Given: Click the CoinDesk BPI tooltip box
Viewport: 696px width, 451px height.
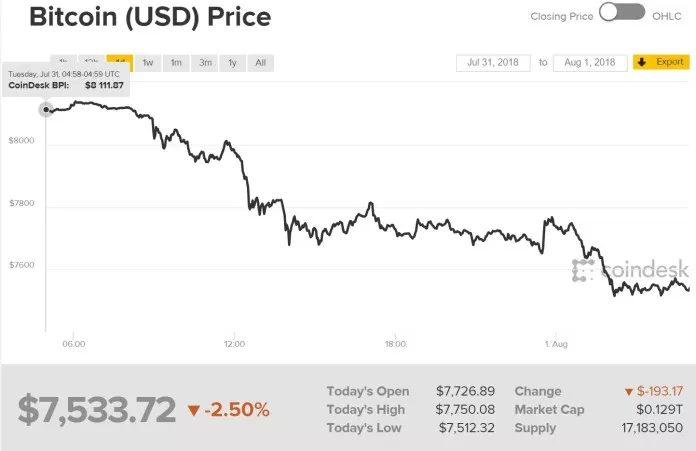Looking at the screenshot, I should click(x=67, y=79).
